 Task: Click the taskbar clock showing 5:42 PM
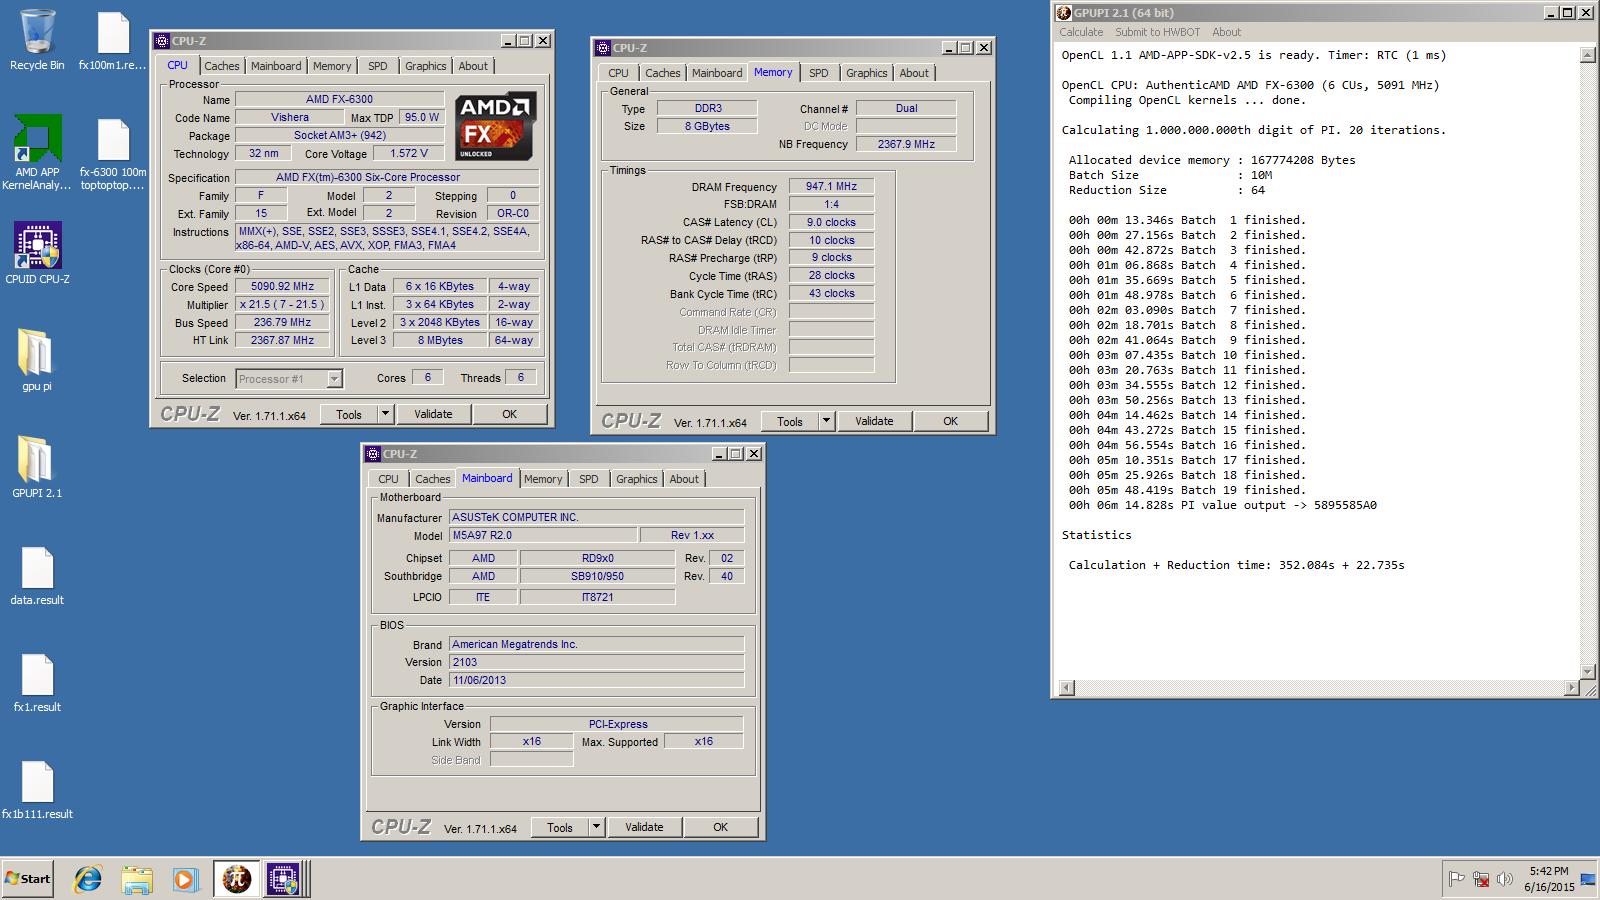1548,879
